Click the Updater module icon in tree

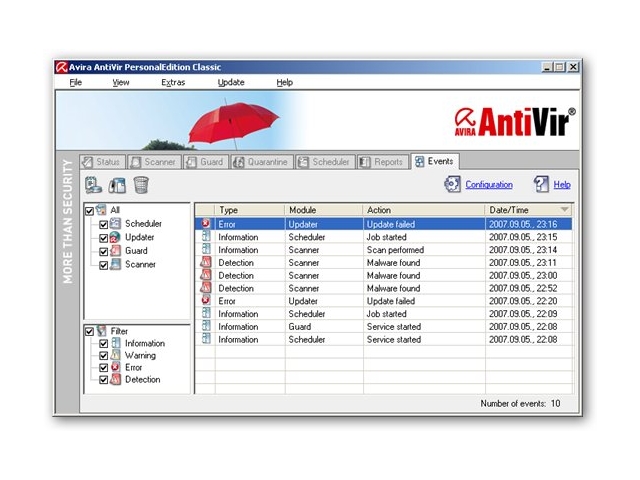116,237
